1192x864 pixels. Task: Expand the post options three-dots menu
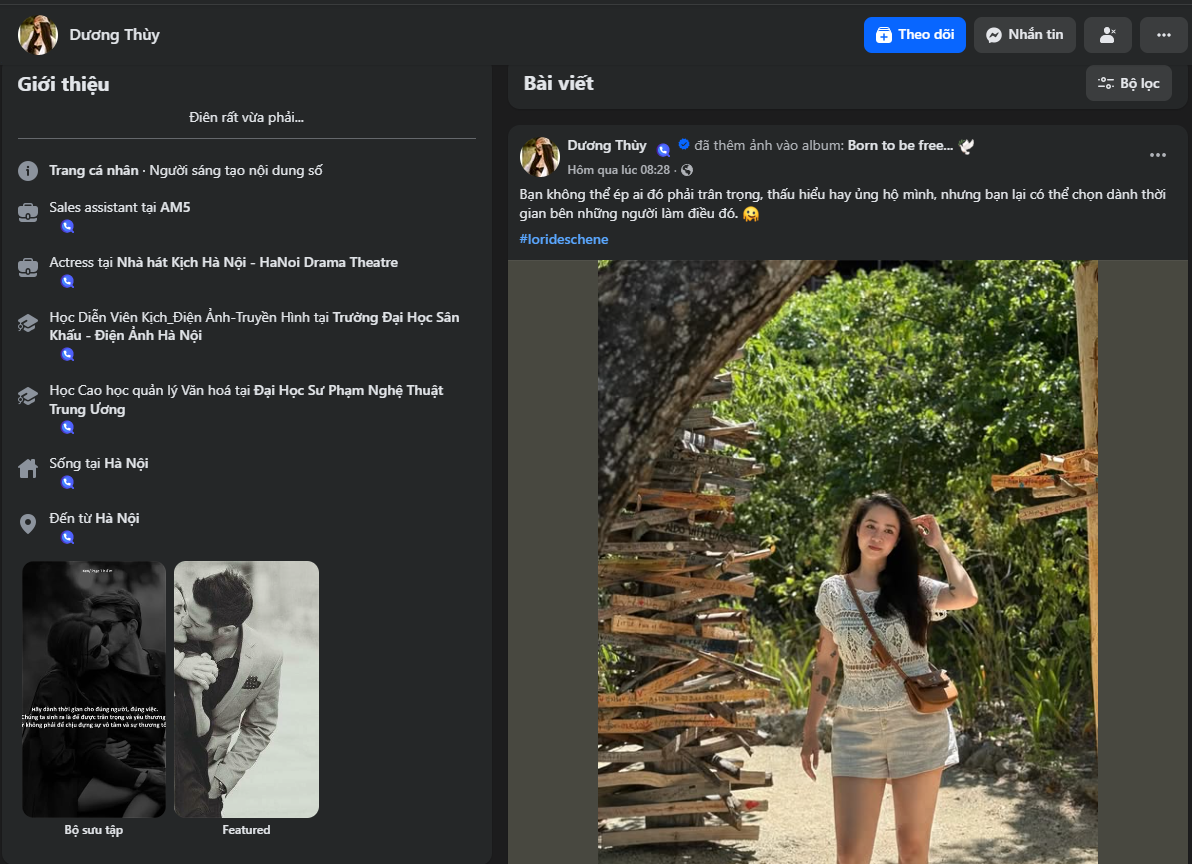coord(1157,155)
